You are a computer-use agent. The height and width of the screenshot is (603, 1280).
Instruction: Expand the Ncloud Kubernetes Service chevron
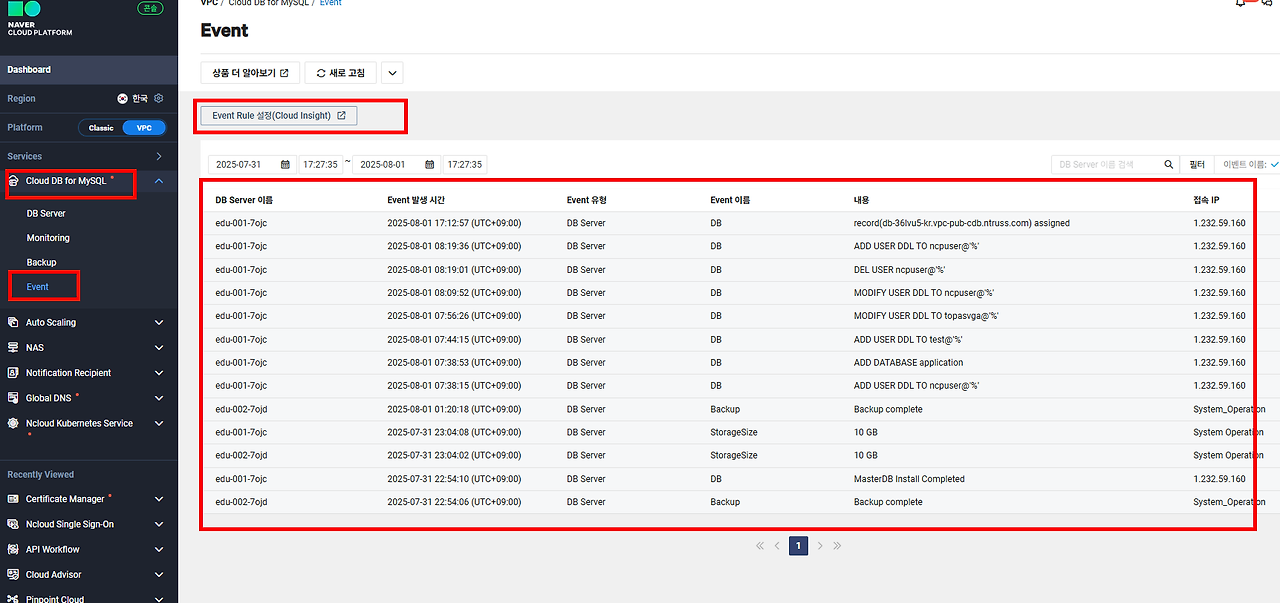(x=159, y=423)
